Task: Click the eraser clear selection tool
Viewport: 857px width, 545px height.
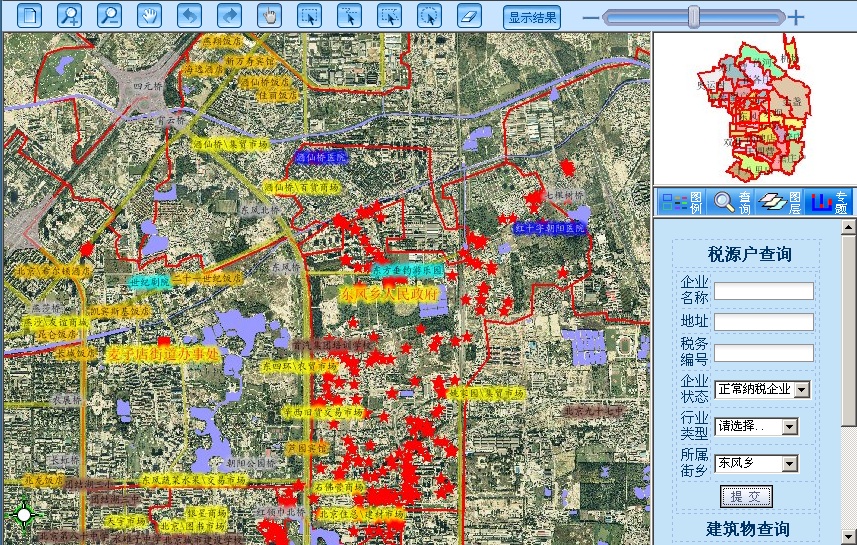Action: coord(469,16)
